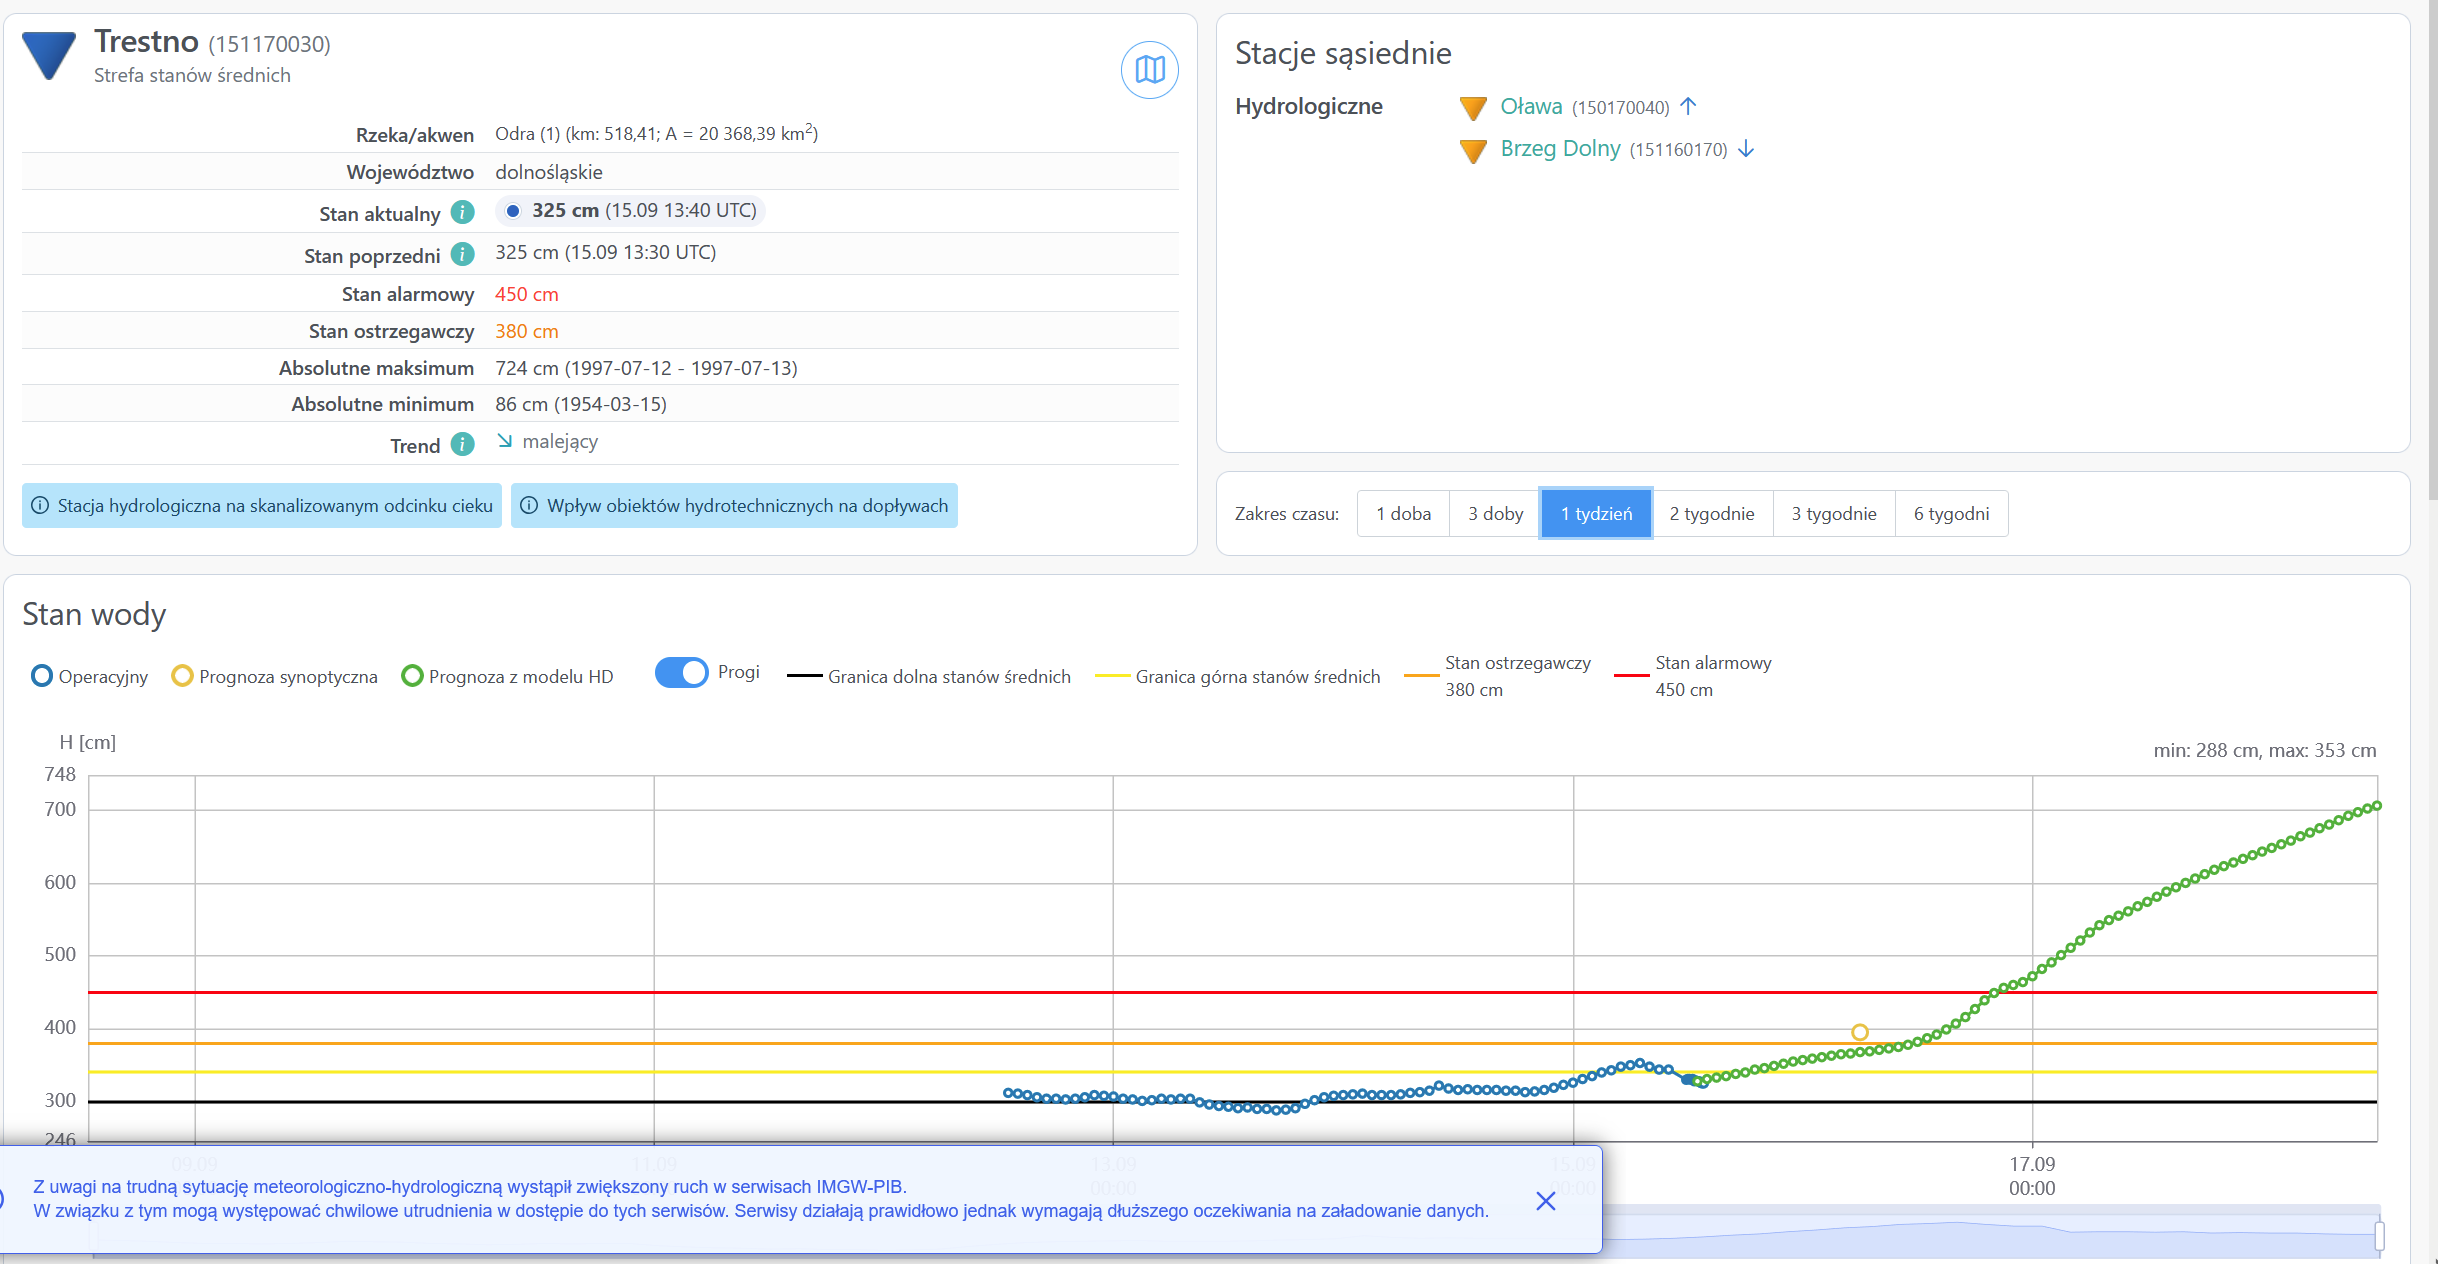Click upstream arrow icon beside Oława
This screenshot has height=1264, width=2438.
click(1688, 106)
